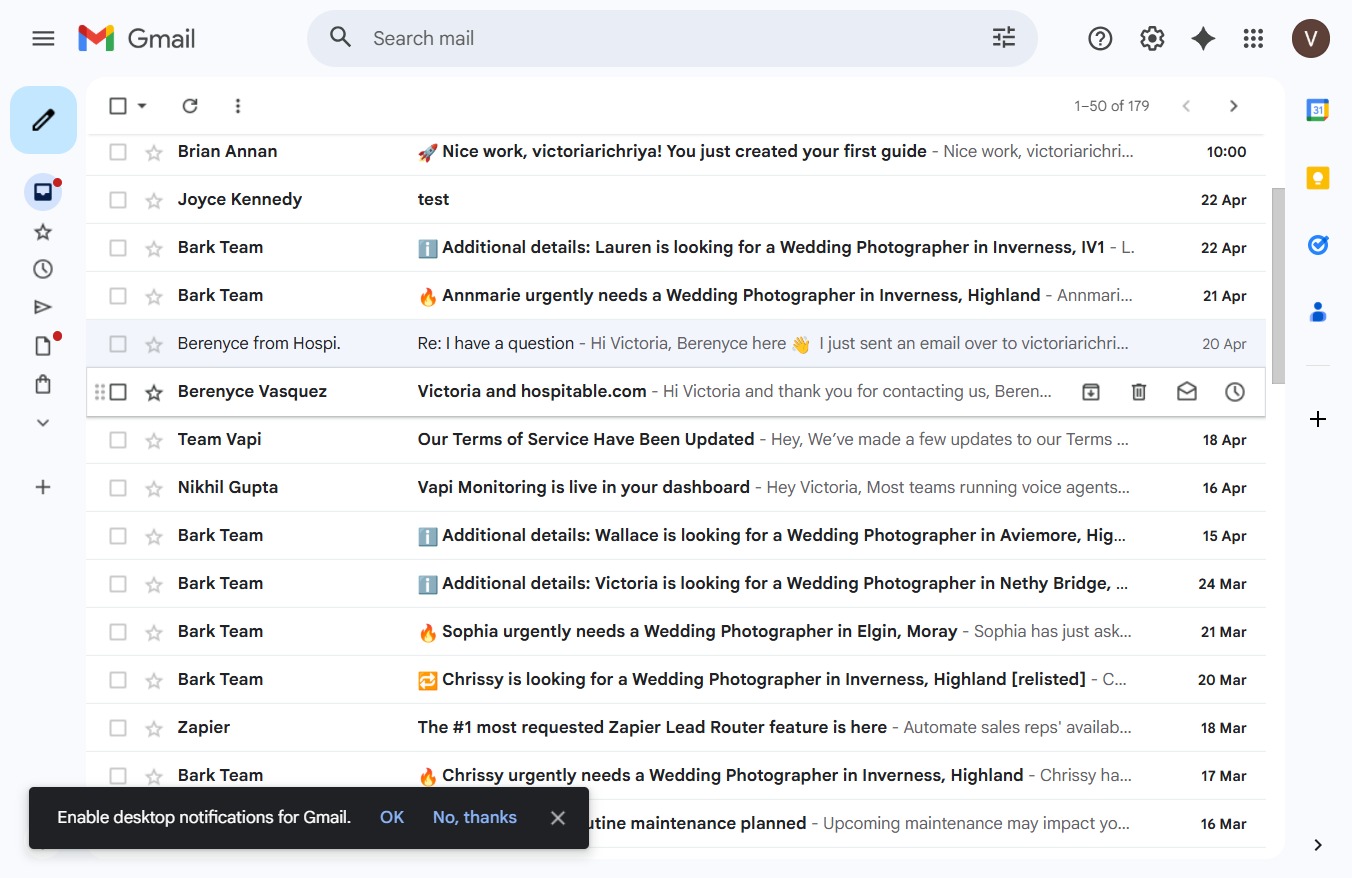The image size is (1352, 878).
Task: Select the Team Vapi email checkbox
Action: (x=118, y=440)
